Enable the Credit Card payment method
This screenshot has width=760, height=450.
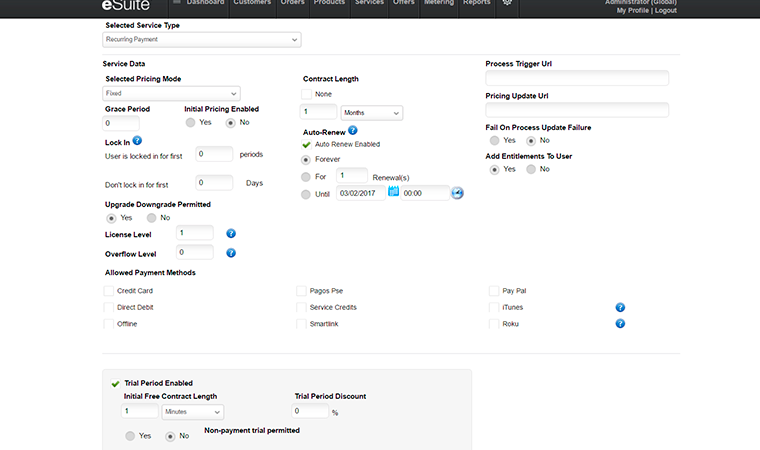tap(109, 291)
